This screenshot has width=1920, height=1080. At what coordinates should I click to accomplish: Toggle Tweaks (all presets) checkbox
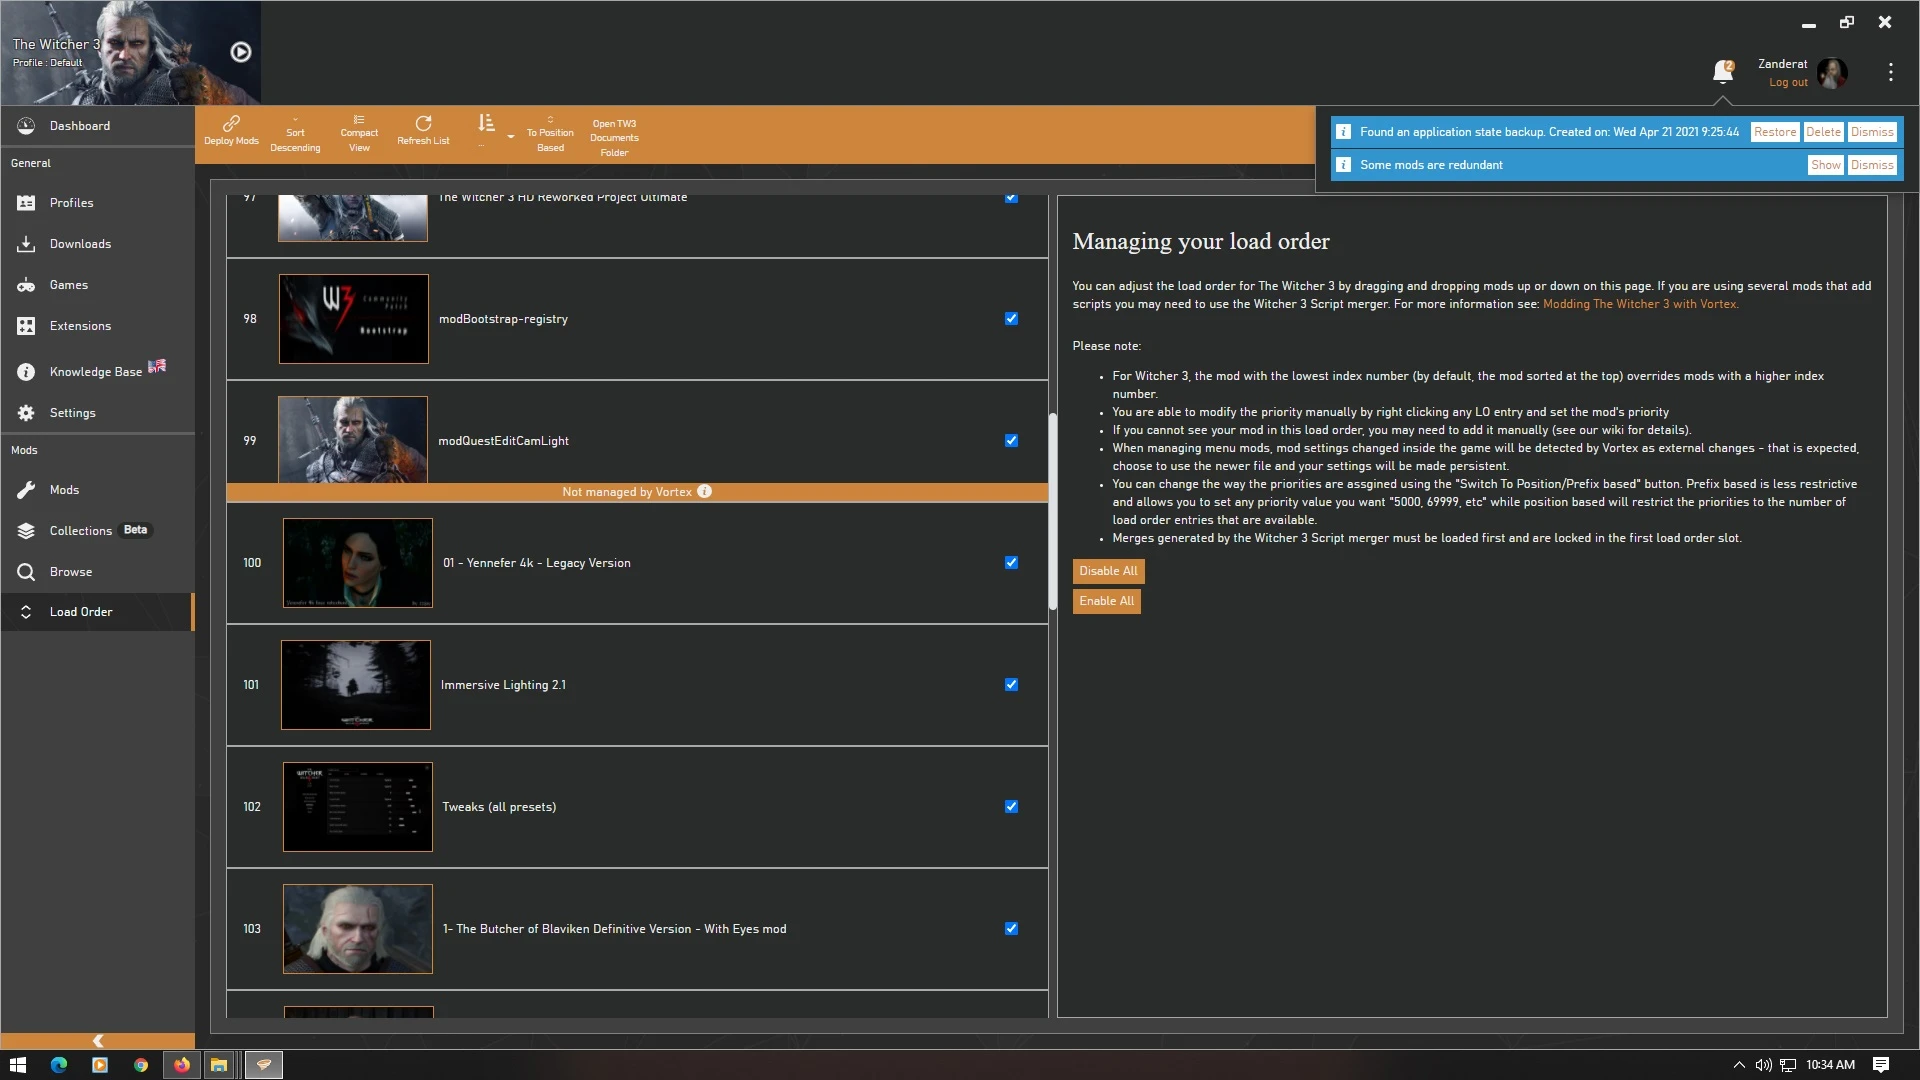point(1011,807)
